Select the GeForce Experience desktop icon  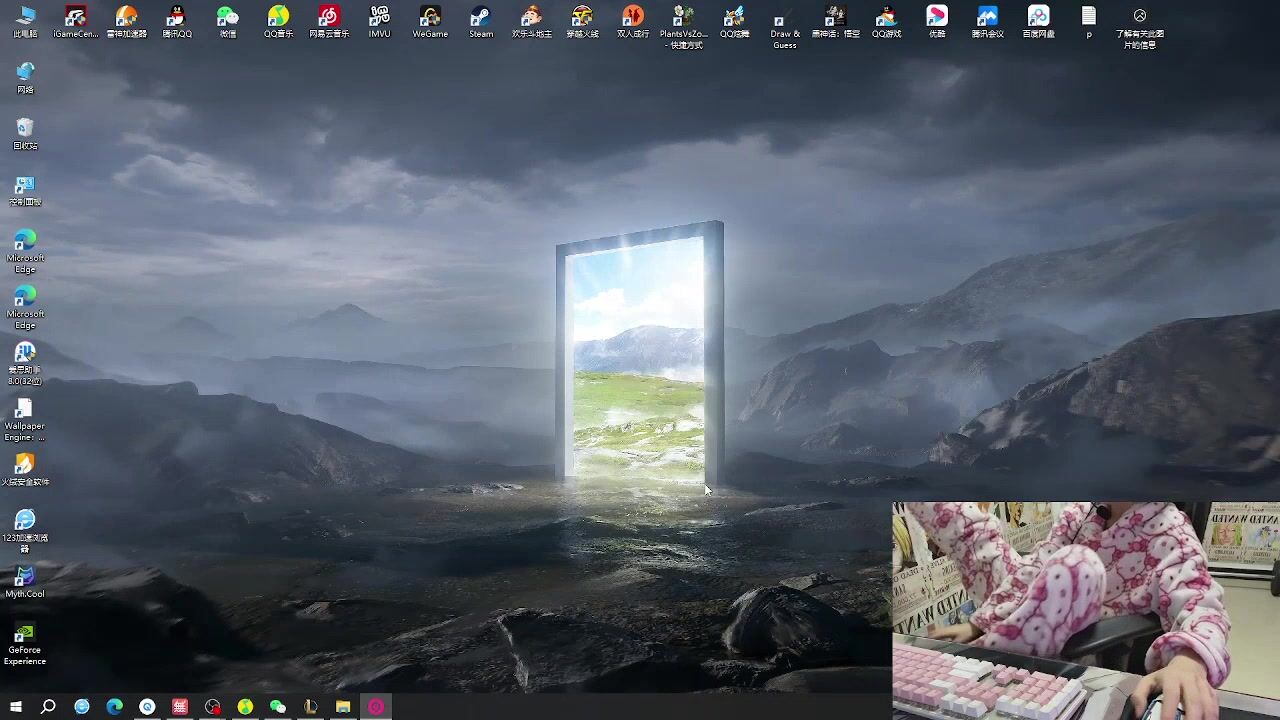pos(25,640)
